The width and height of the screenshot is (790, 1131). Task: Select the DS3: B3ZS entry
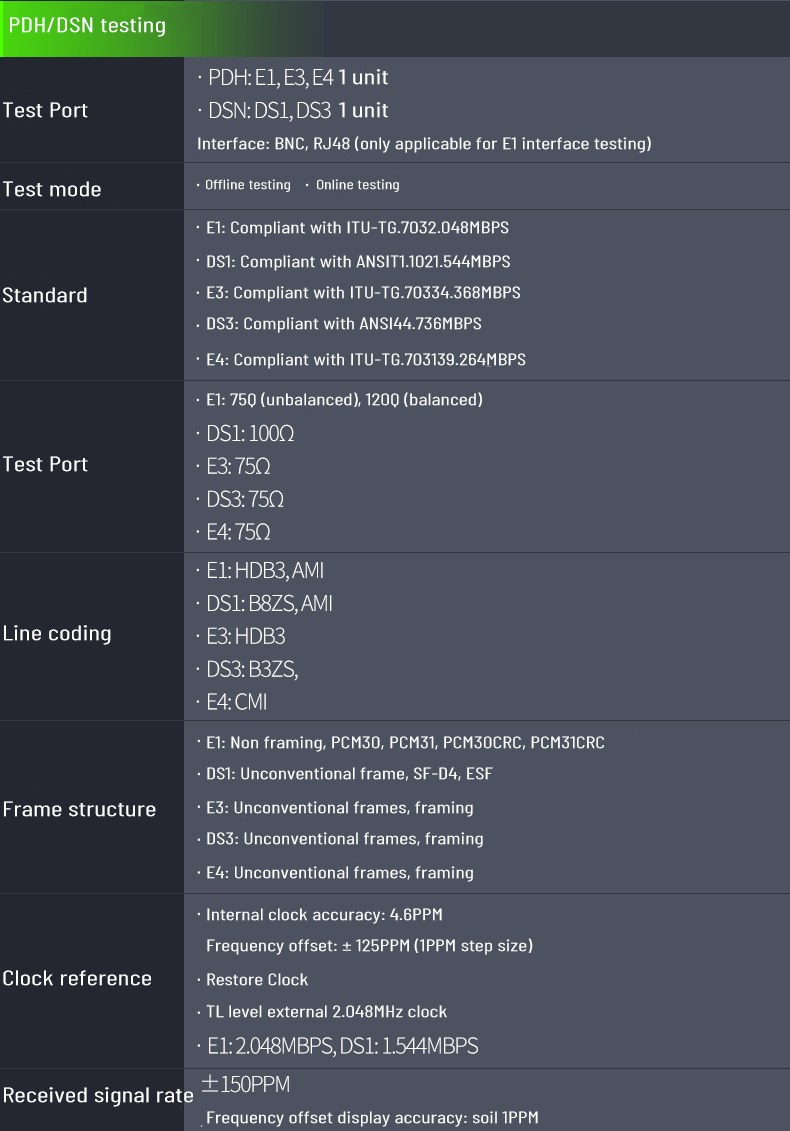pyautogui.click(x=252, y=669)
